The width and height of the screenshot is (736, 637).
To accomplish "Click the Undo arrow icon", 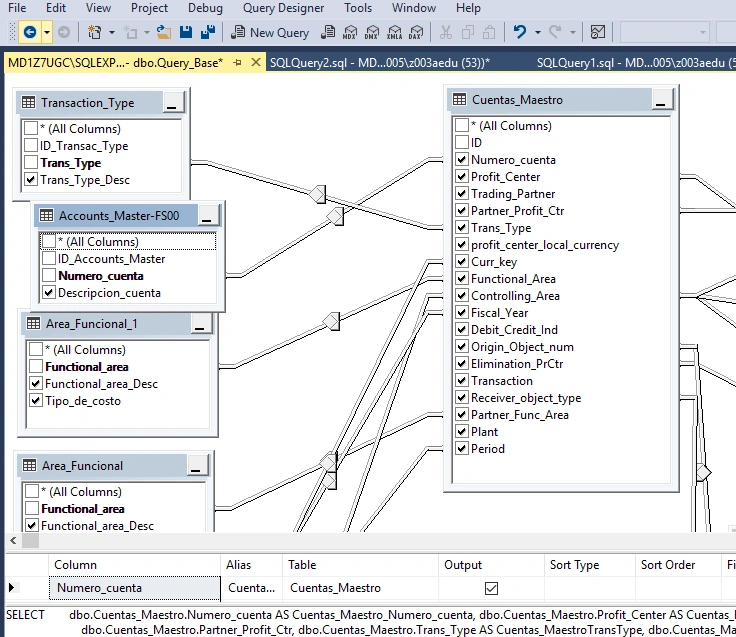I will (x=520, y=32).
